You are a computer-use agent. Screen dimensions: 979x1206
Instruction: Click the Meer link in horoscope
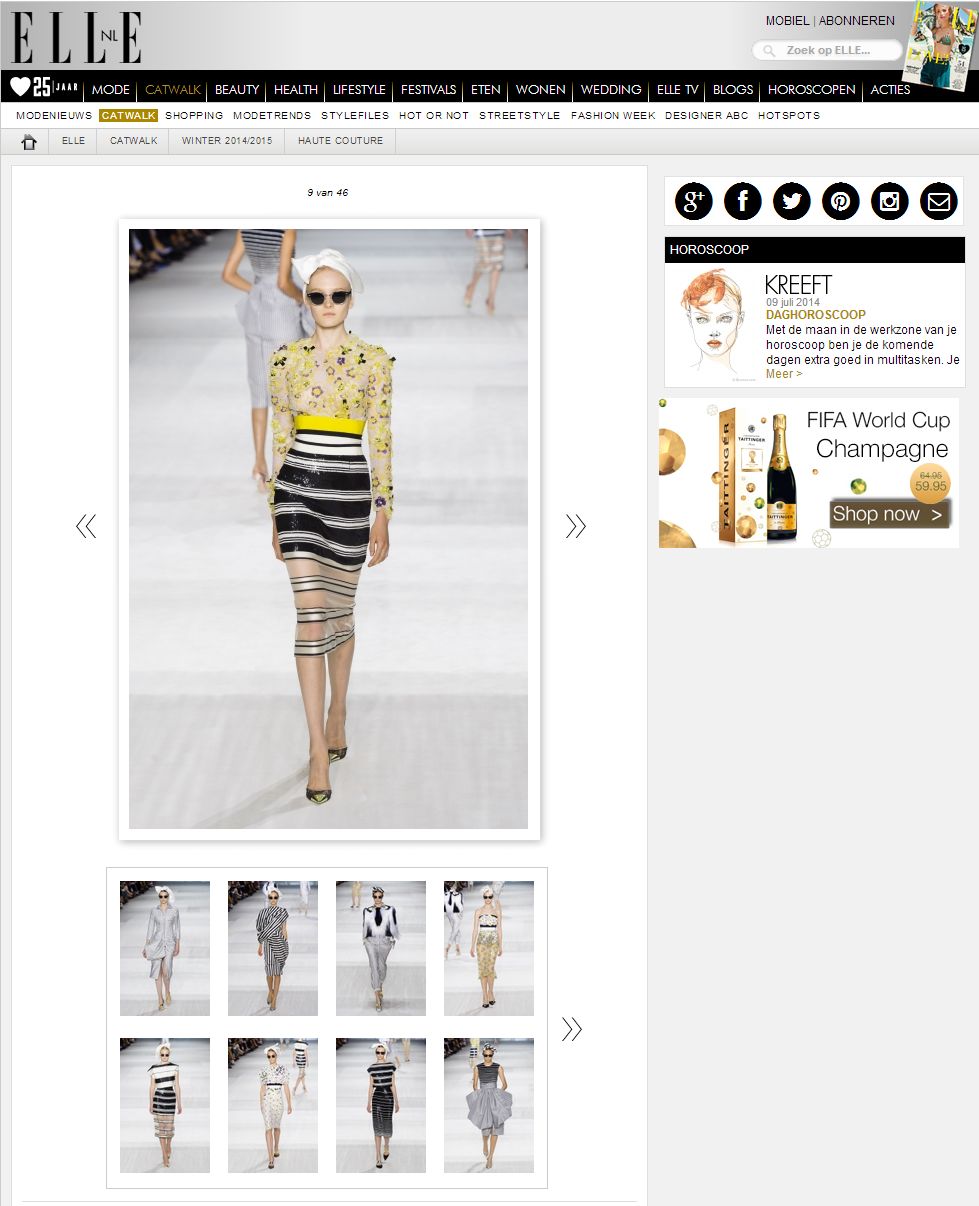(x=783, y=374)
